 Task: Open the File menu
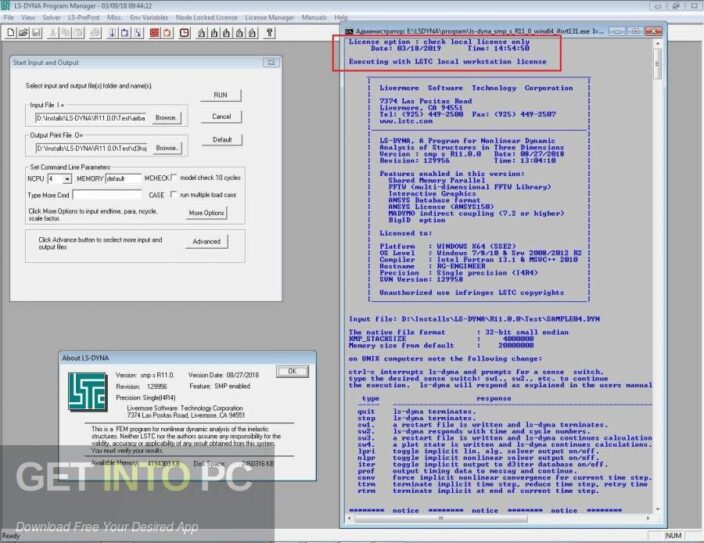click(x=9, y=18)
